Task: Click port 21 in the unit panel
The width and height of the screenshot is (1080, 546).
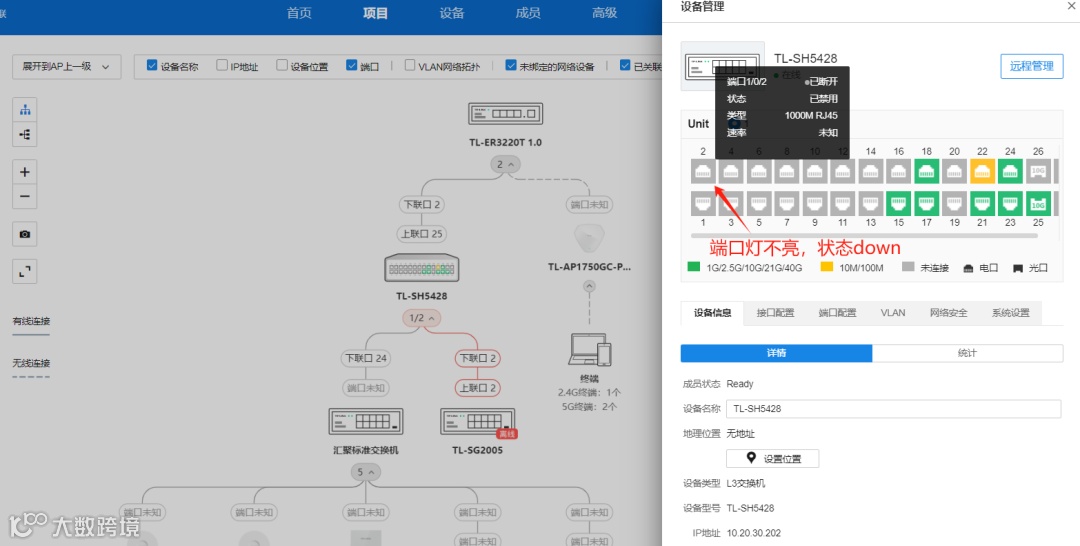Action: (x=982, y=203)
